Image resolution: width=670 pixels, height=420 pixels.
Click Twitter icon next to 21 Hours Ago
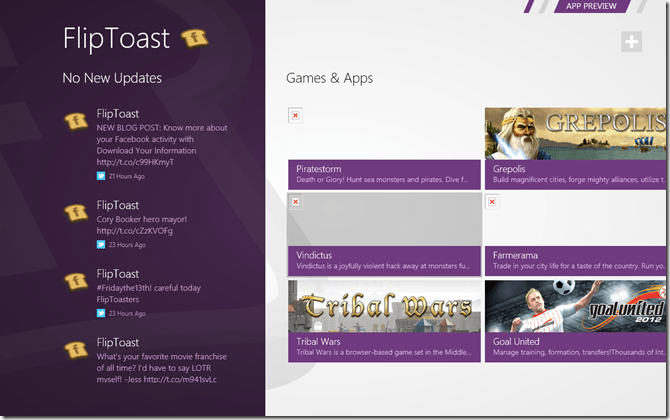coord(101,176)
